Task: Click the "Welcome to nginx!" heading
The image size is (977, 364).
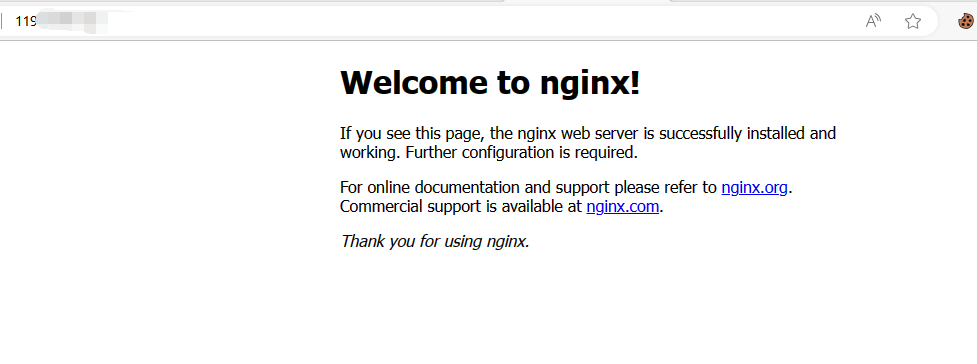Action: [490, 82]
